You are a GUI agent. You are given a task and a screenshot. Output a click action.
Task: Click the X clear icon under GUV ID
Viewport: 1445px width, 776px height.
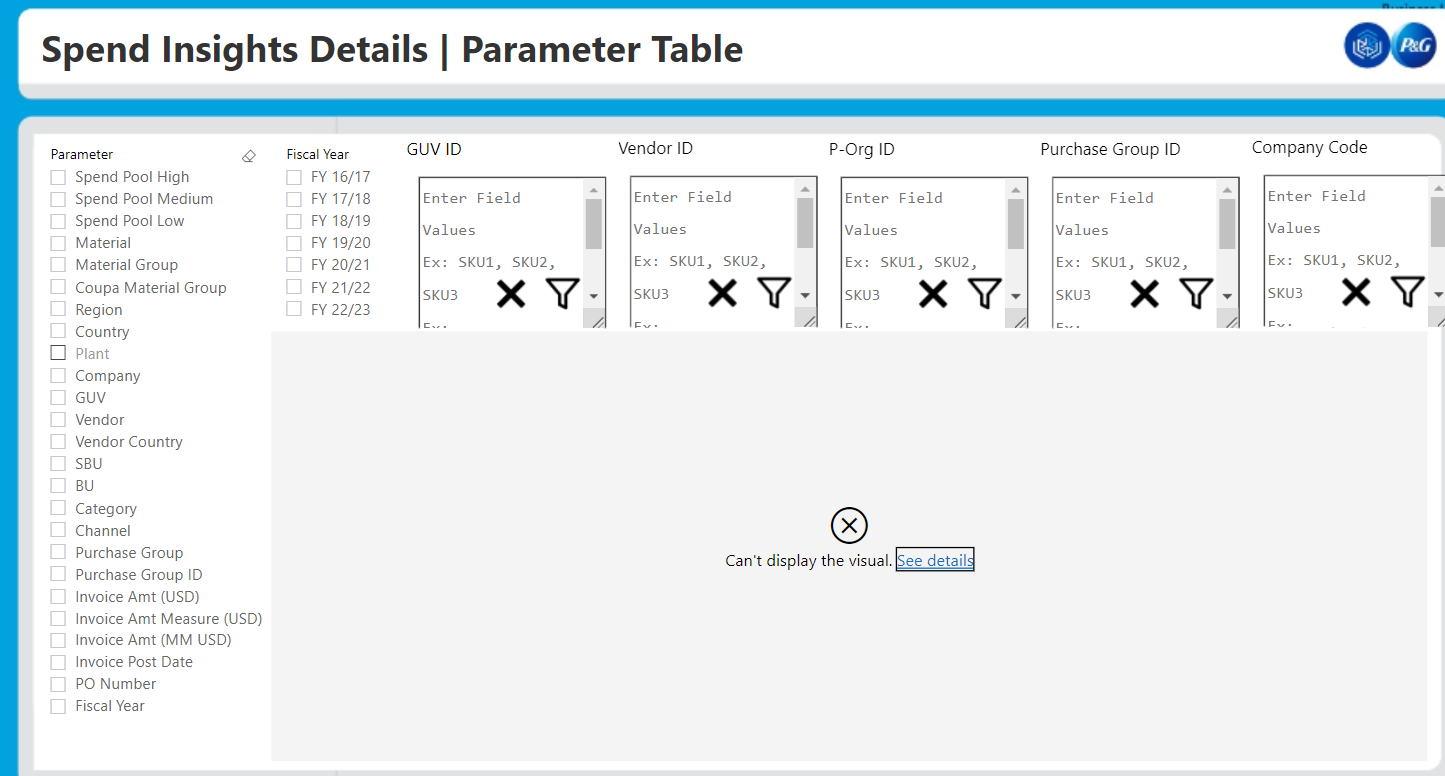[511, 294]
